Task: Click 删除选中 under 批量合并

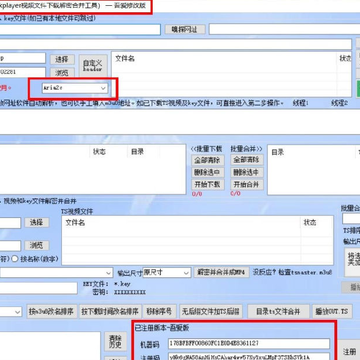Action: [247, 172]
